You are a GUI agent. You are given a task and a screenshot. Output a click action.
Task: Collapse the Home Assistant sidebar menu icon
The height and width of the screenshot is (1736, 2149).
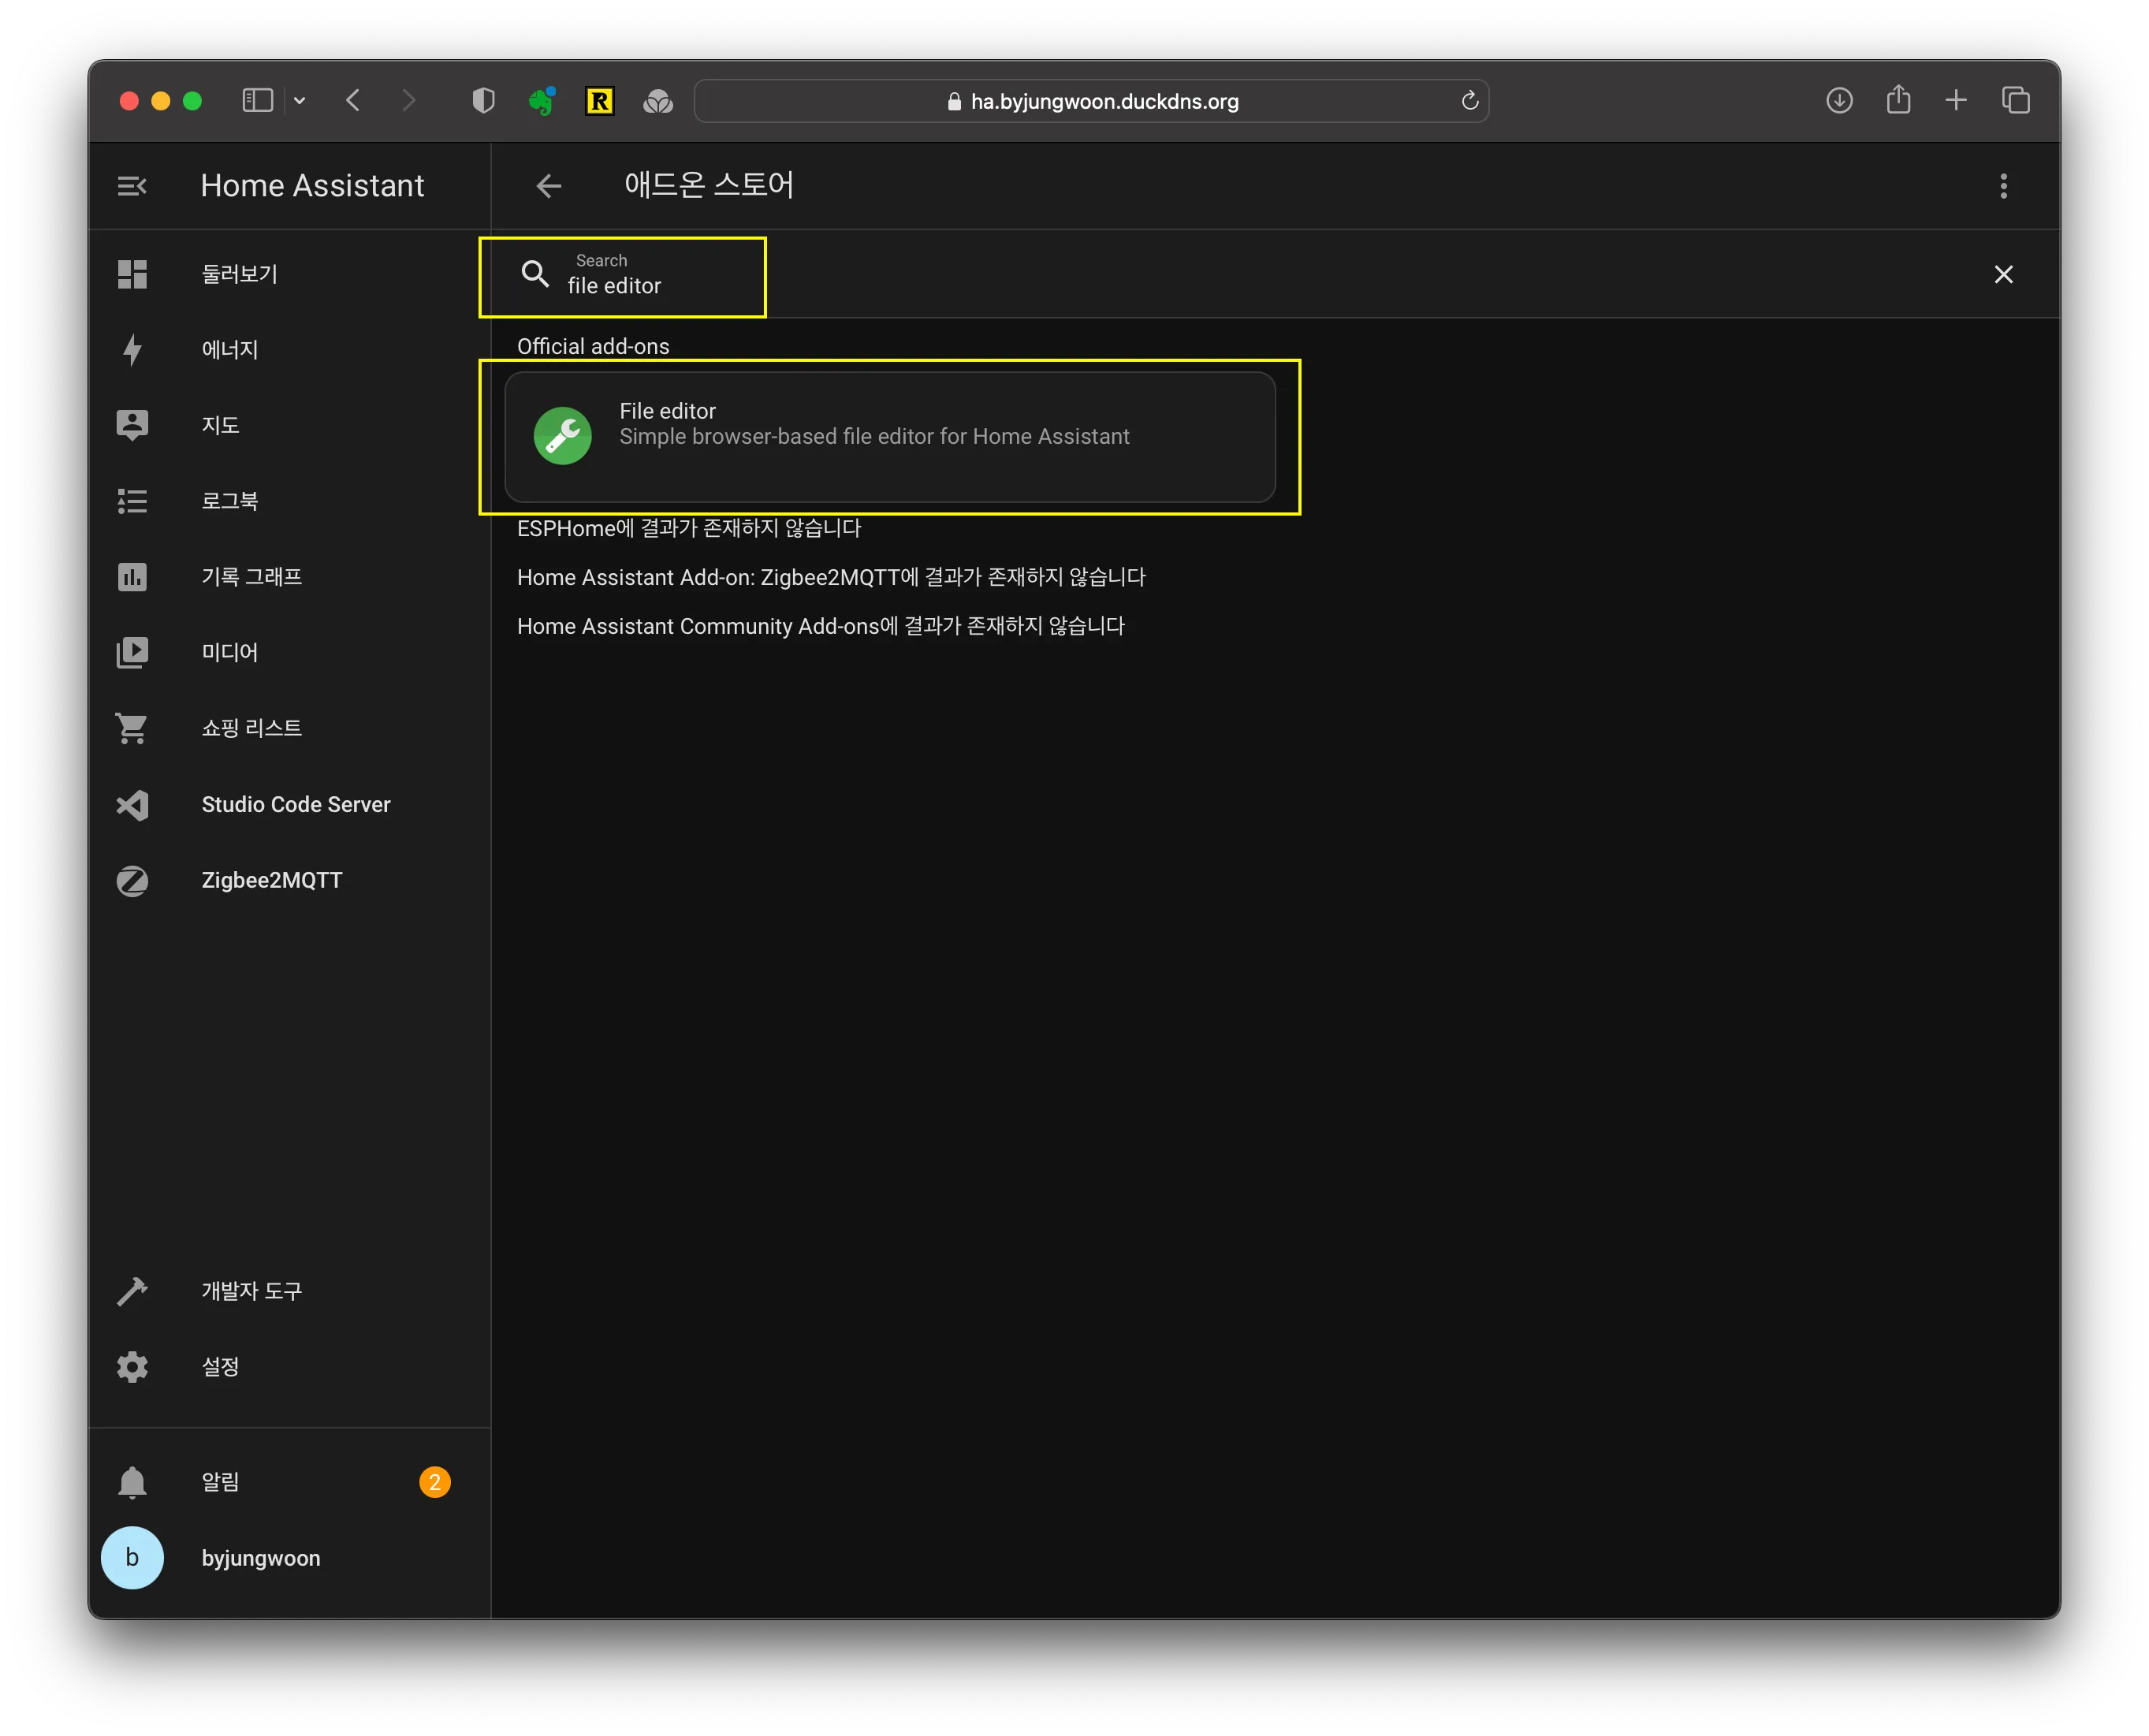tap(132, 186)
